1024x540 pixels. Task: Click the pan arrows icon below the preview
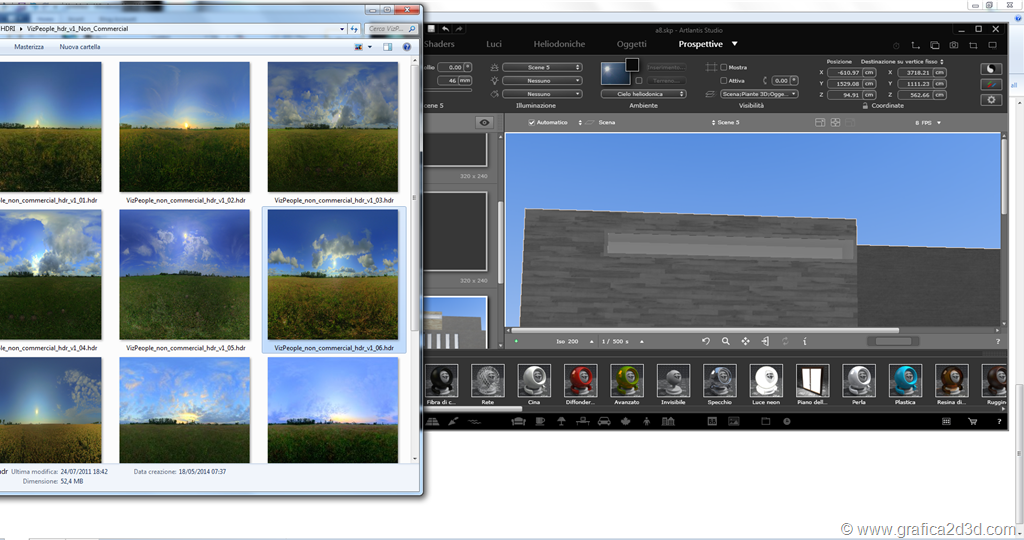tap(745, 341)
